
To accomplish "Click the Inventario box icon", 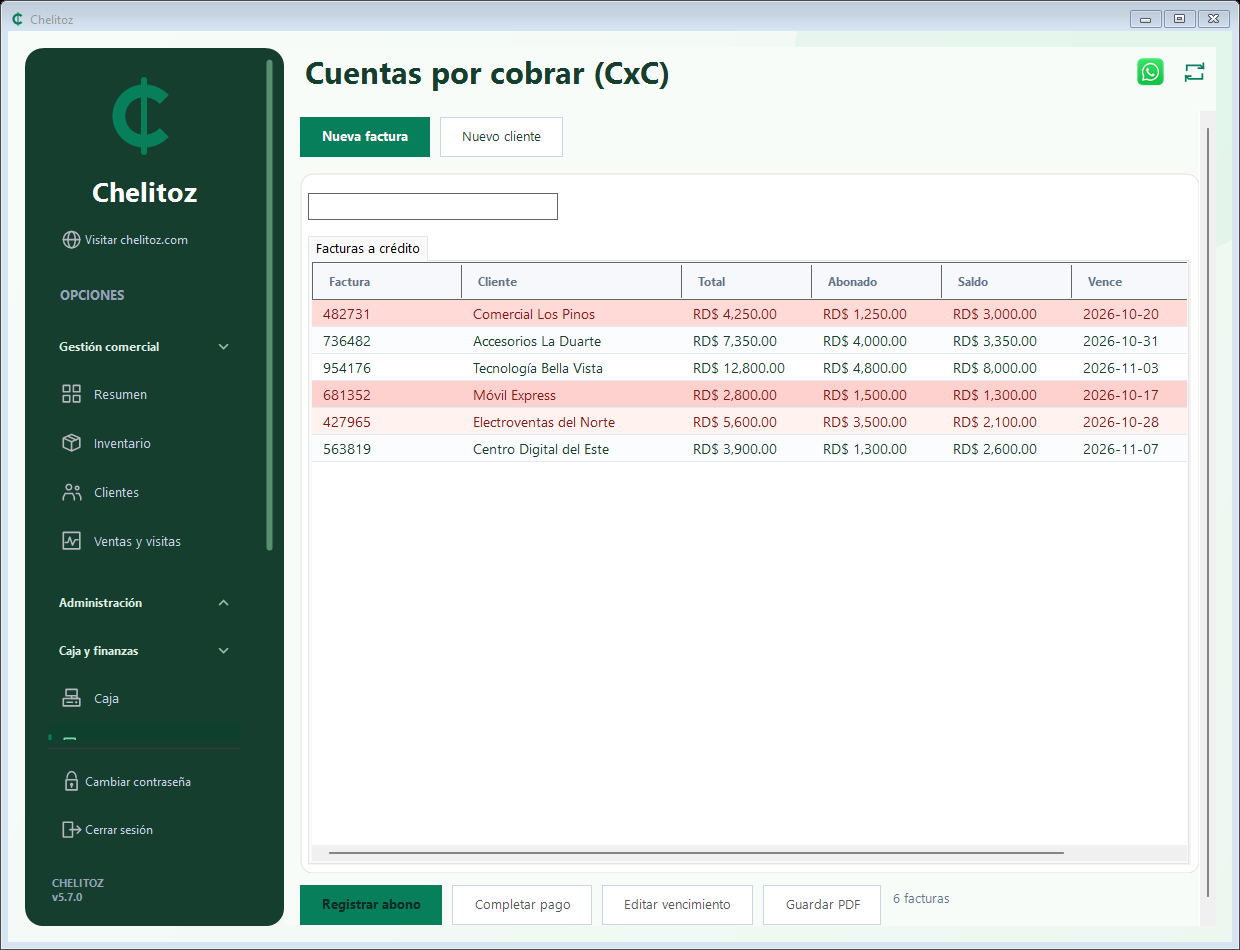I will click(x=71, y=443).
